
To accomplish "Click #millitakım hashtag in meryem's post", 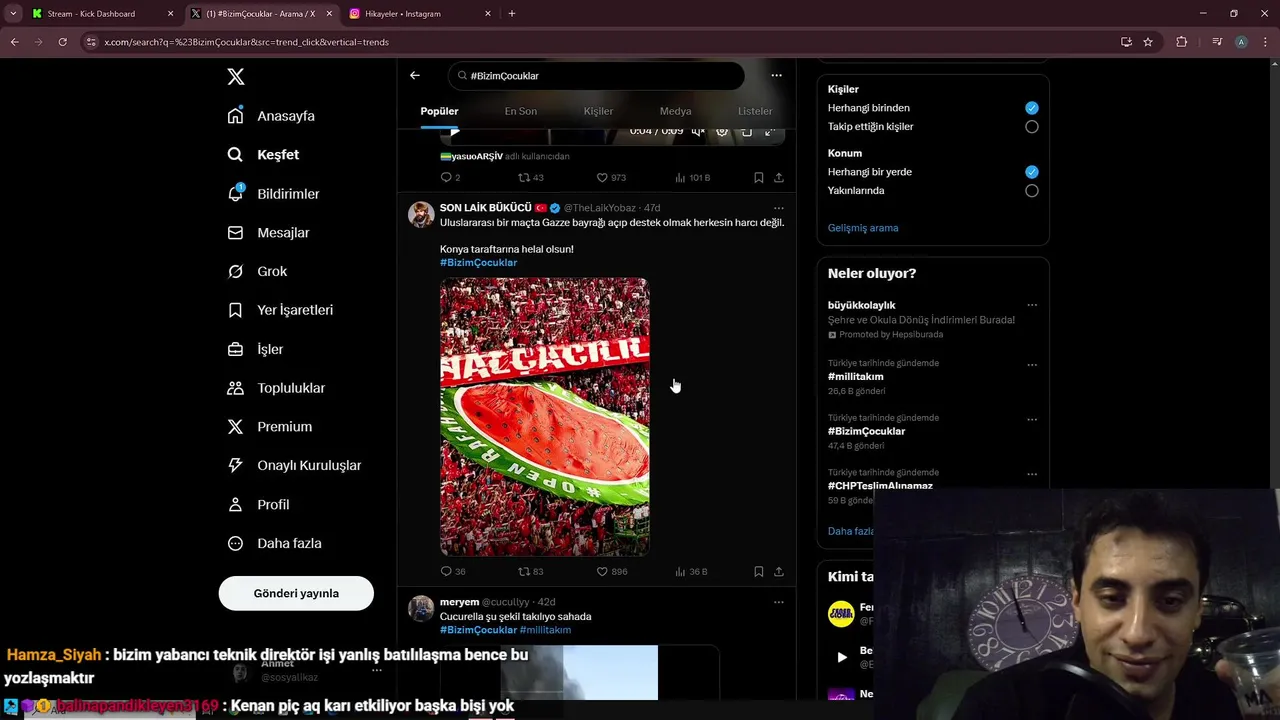I will pyautogui.click(x=545, y=630).
